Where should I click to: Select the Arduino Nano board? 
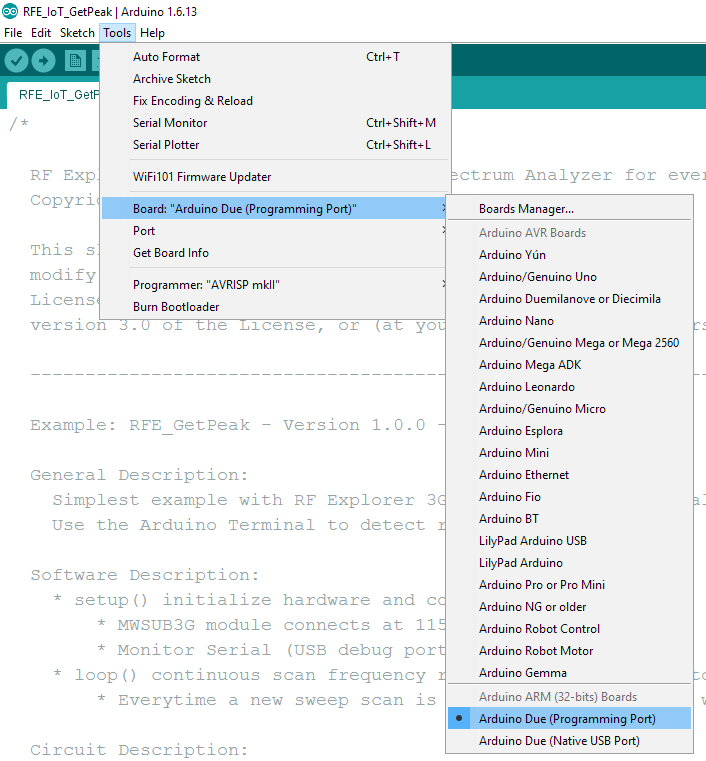[x=570, y=321]
